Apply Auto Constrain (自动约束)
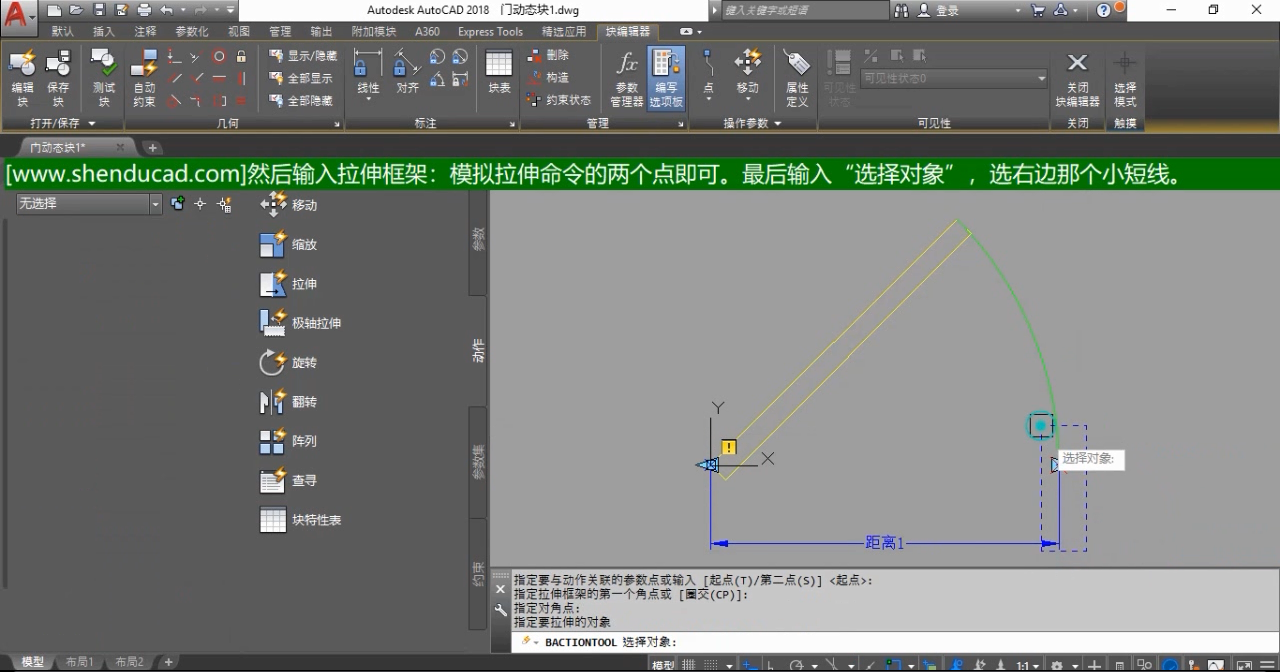The width and height of the screenshot is (1280, 672). pos(145,78)
